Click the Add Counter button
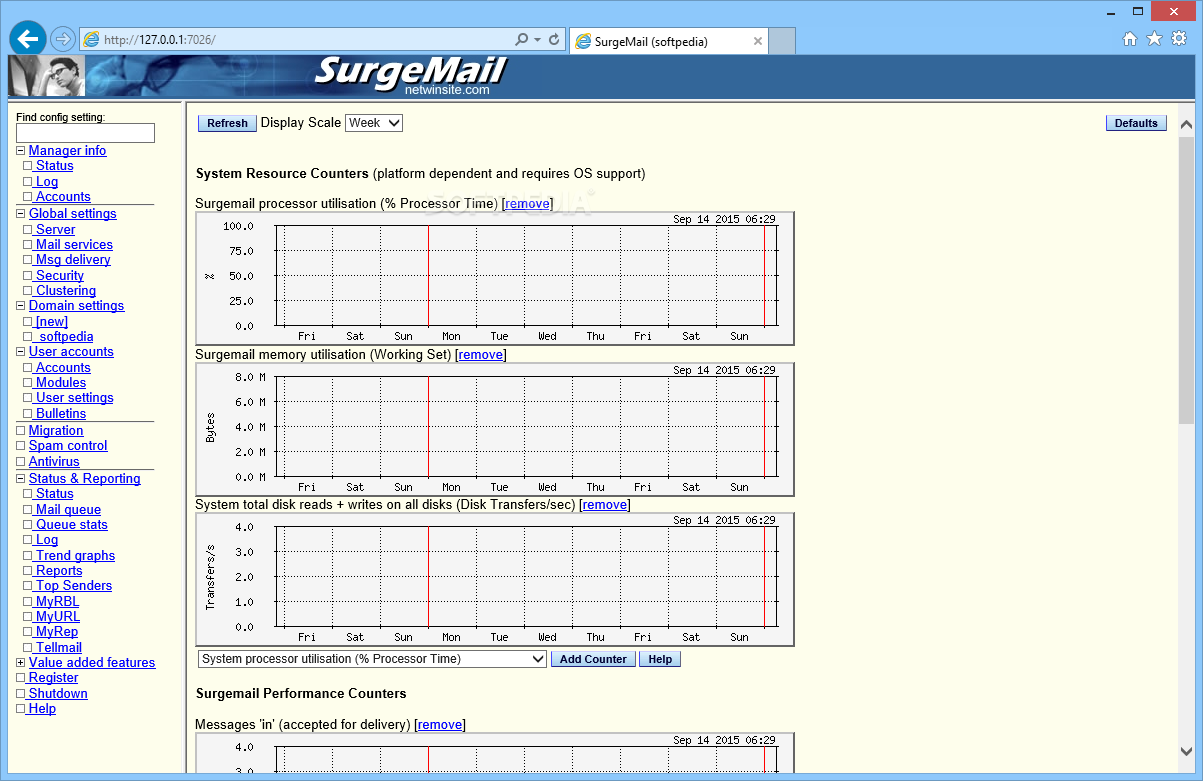Image resolution: width=1203 pixels, height=781 pixels. coord(593,659)
